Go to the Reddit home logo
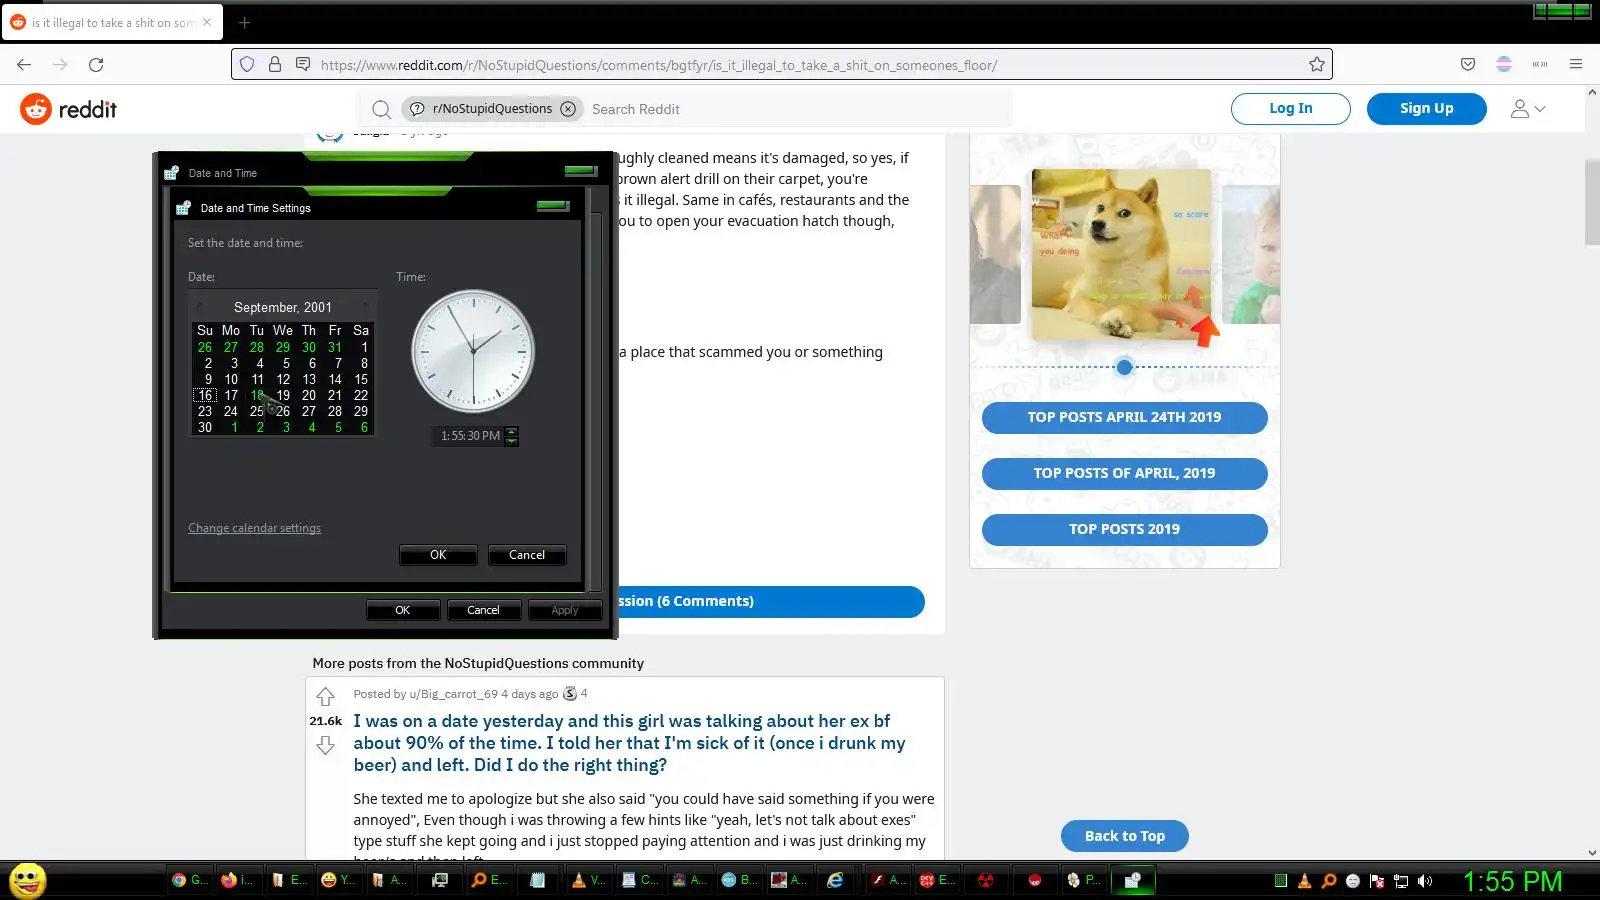 coord(68,109)
